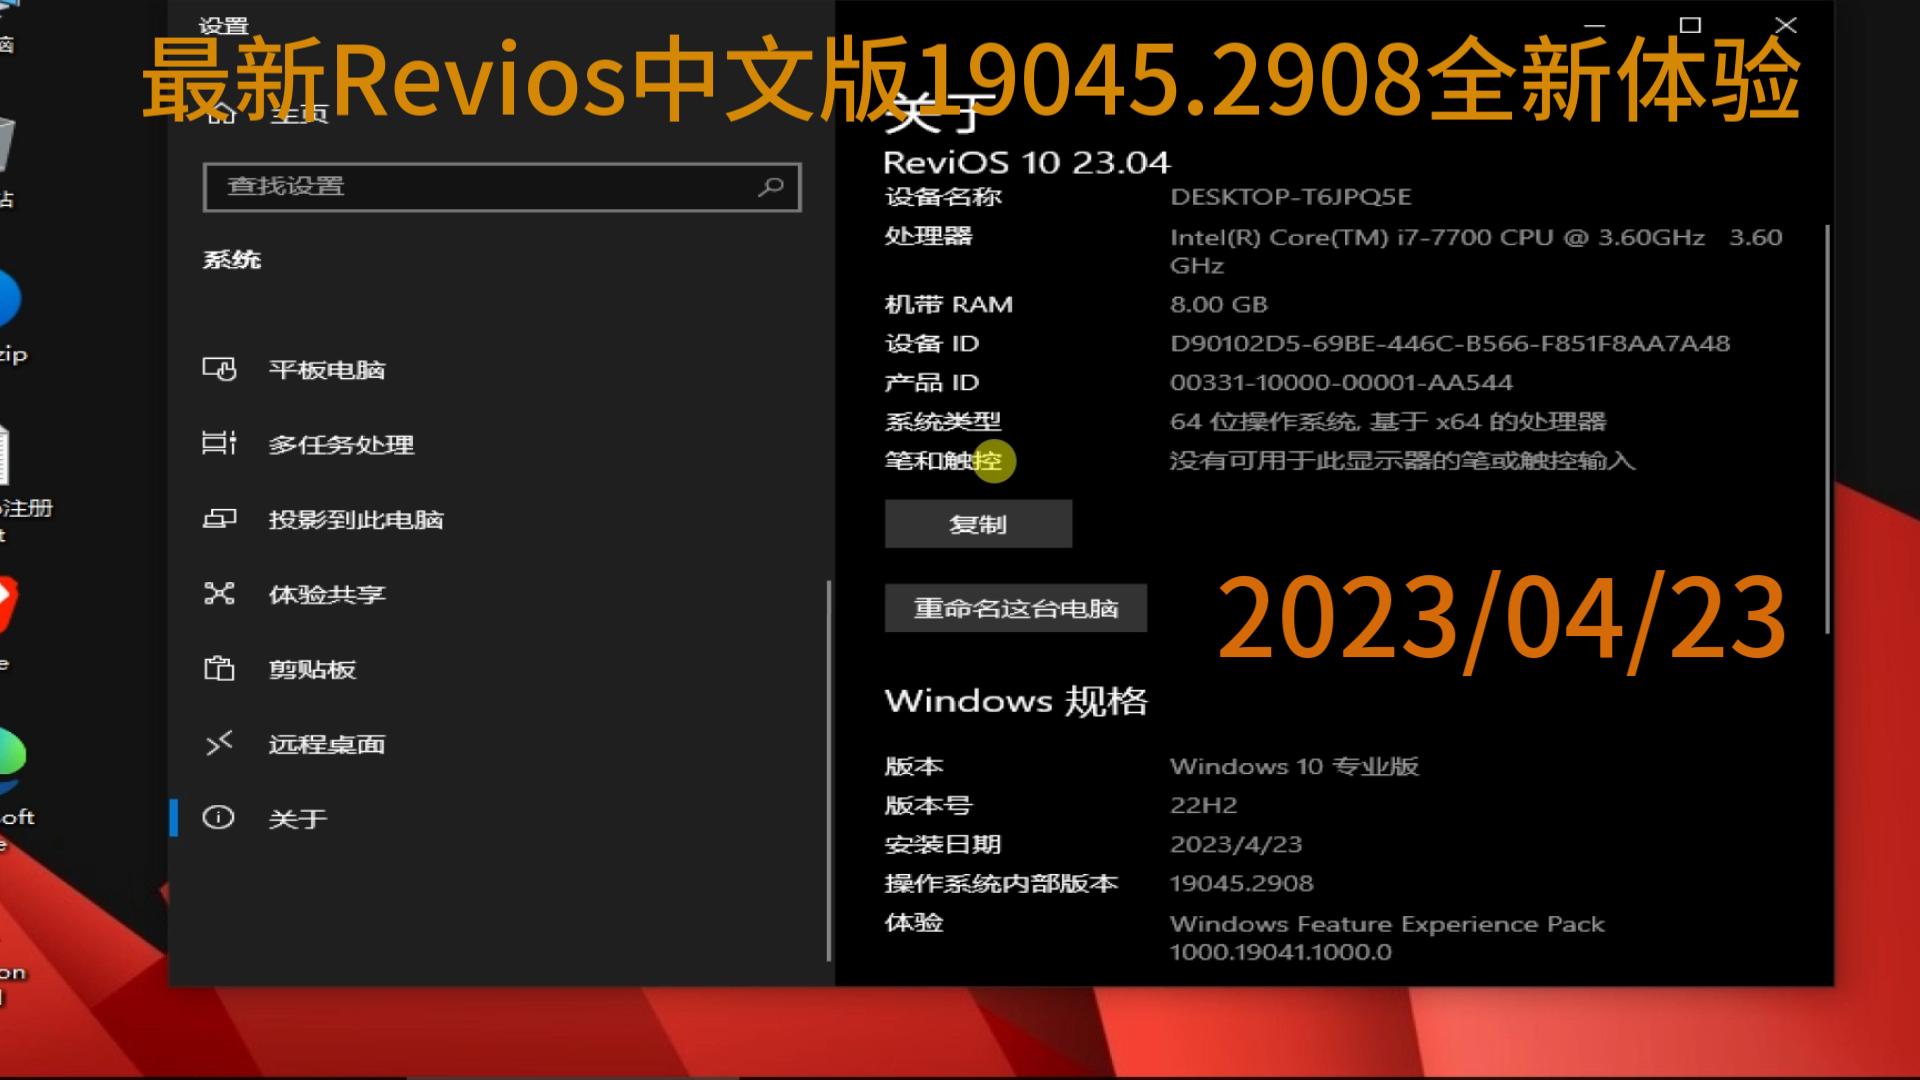The image size is (1920, 1080).
Task: Click product ID 00331-10000-00001-AA544
Action: click(x=1341, y=382)
